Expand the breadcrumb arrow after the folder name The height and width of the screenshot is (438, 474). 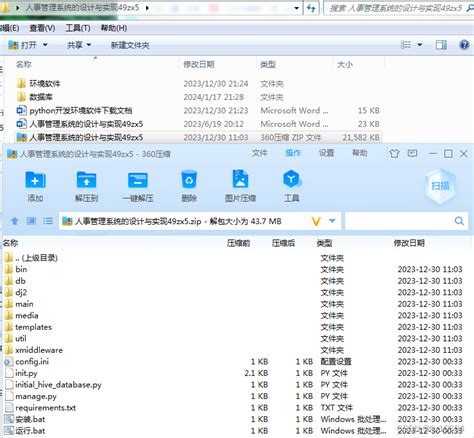[147, 8]
